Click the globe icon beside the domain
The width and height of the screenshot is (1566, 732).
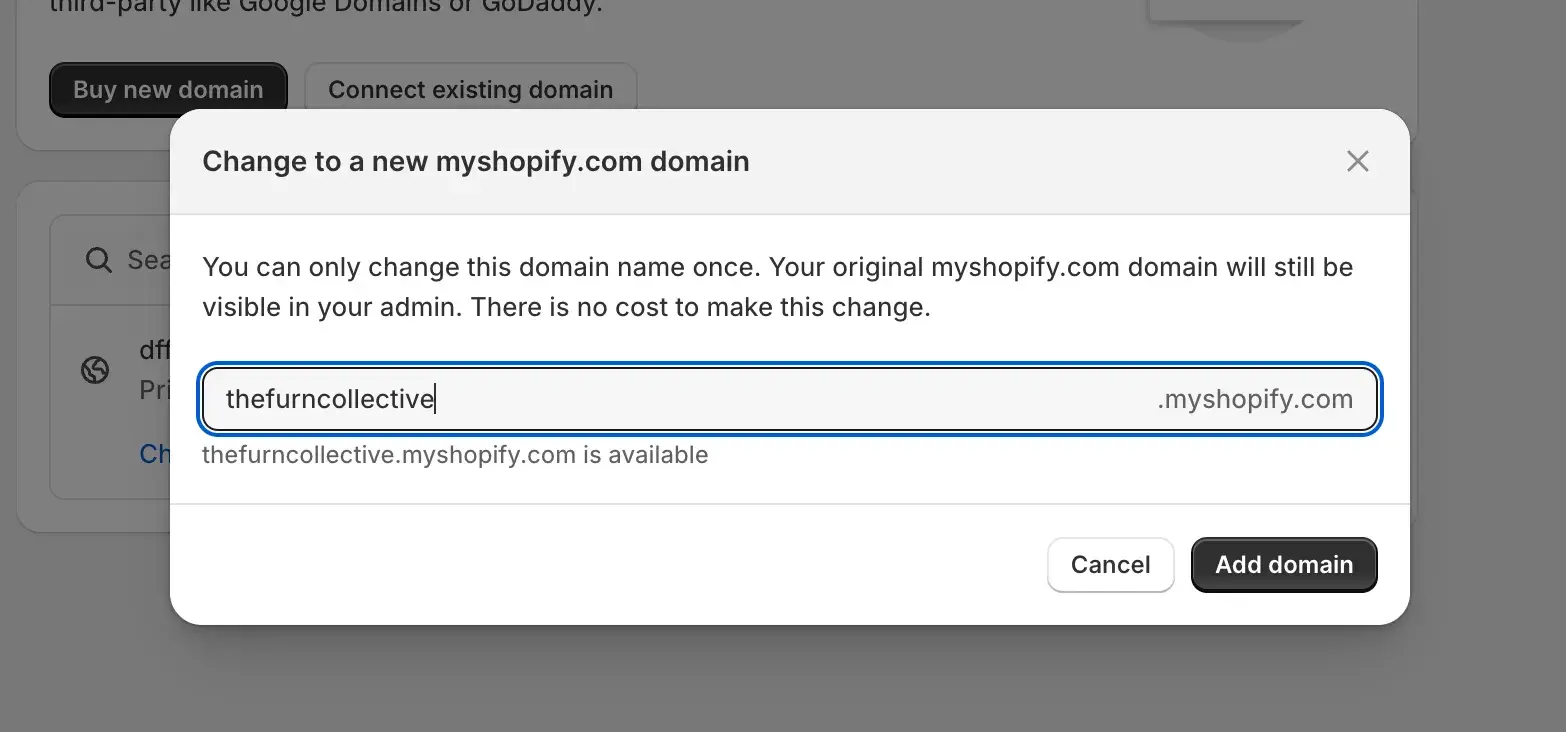[x=95, y=370]
